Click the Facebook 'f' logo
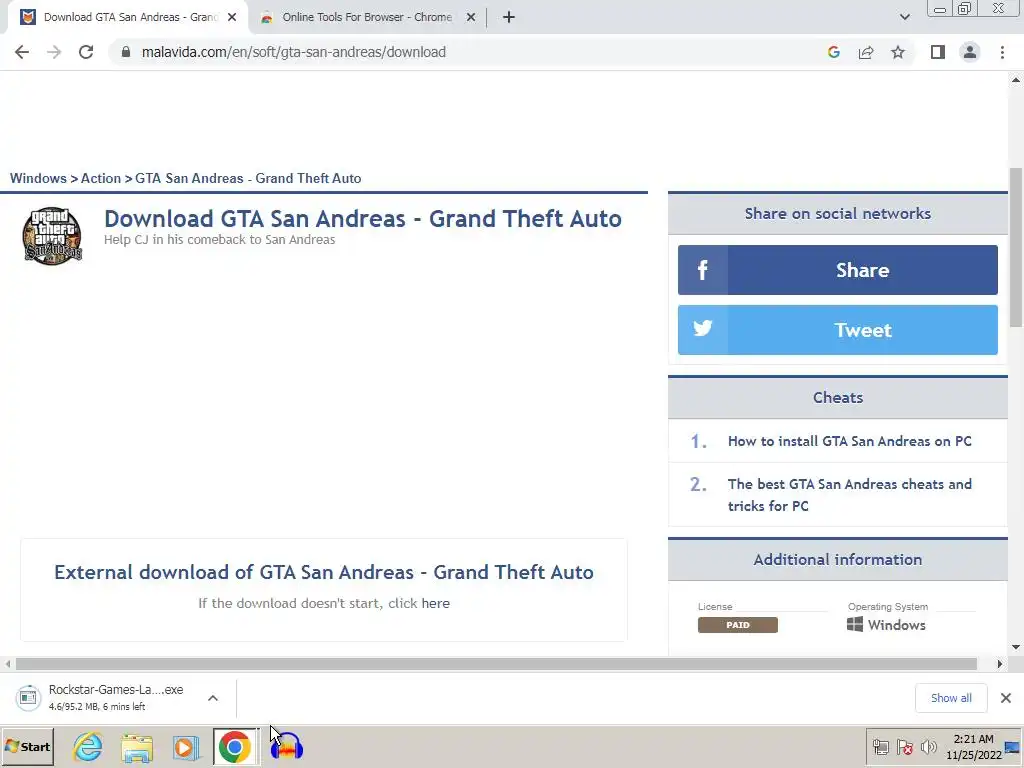Viewport: 1024px width, 768px height. pos(703,270)
